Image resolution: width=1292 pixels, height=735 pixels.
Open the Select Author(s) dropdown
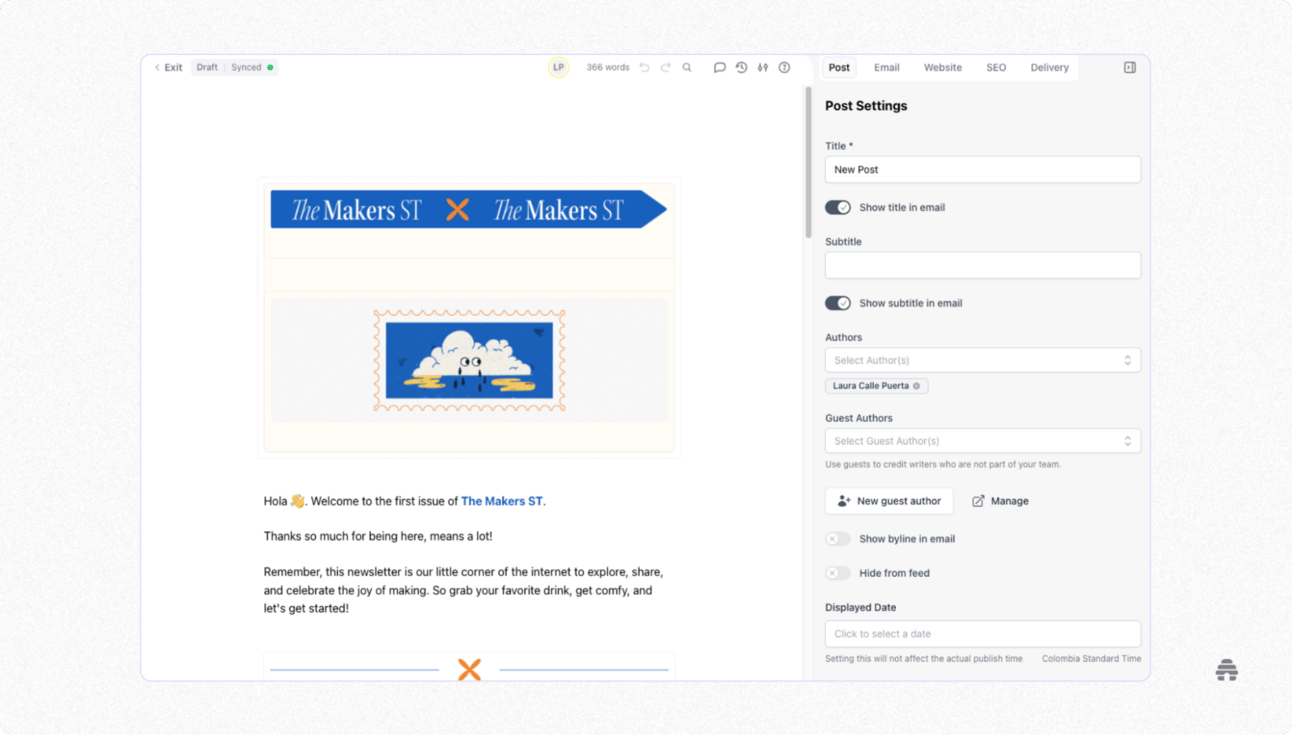982,360
